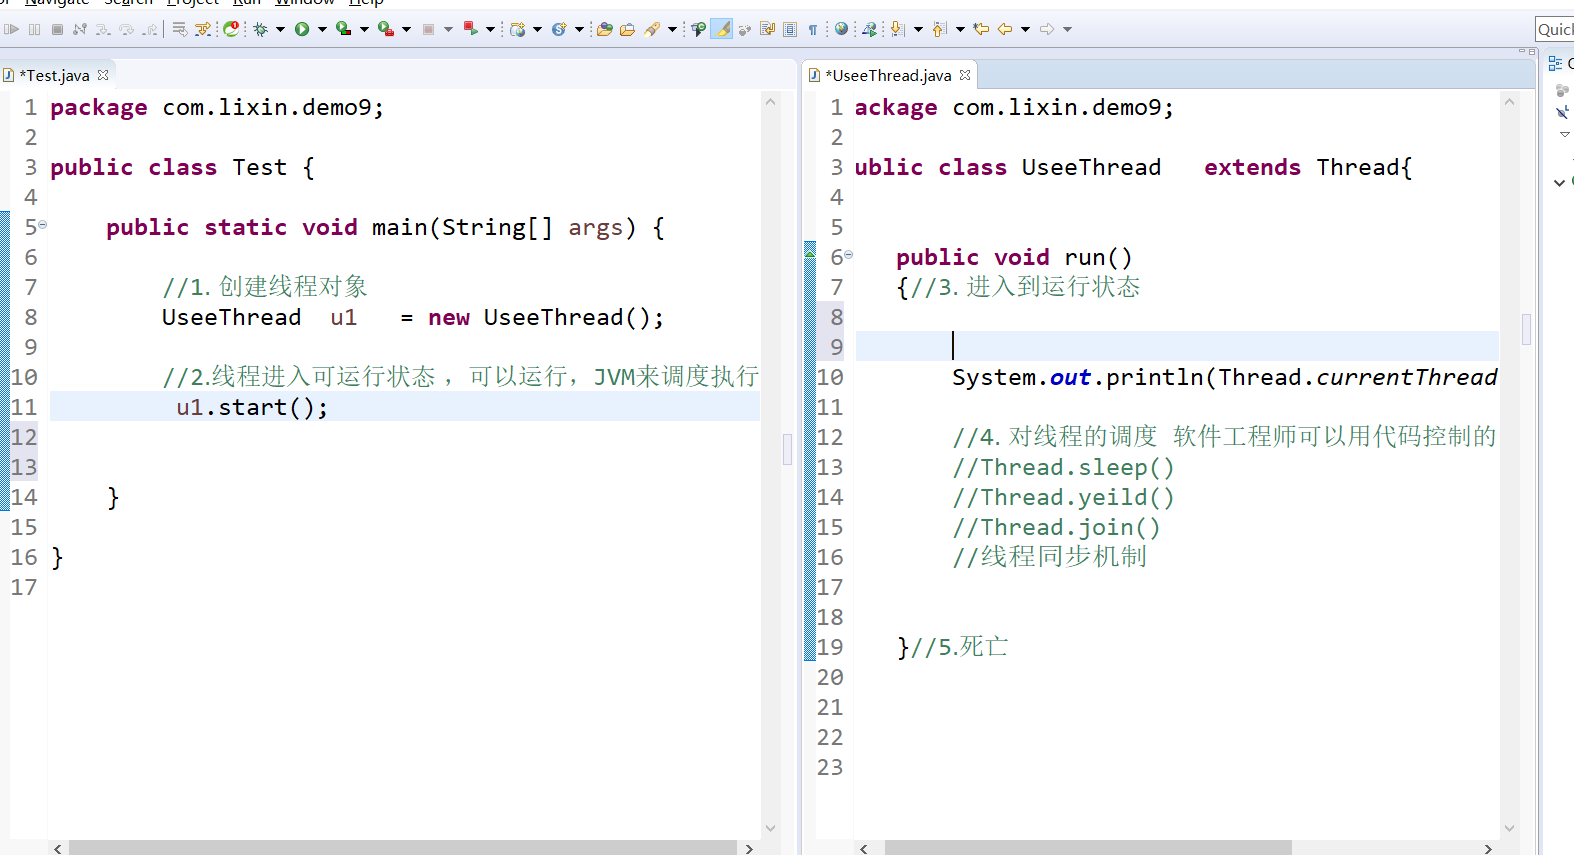
Task: Click the Step Over icon
Action: coord(126,29)
